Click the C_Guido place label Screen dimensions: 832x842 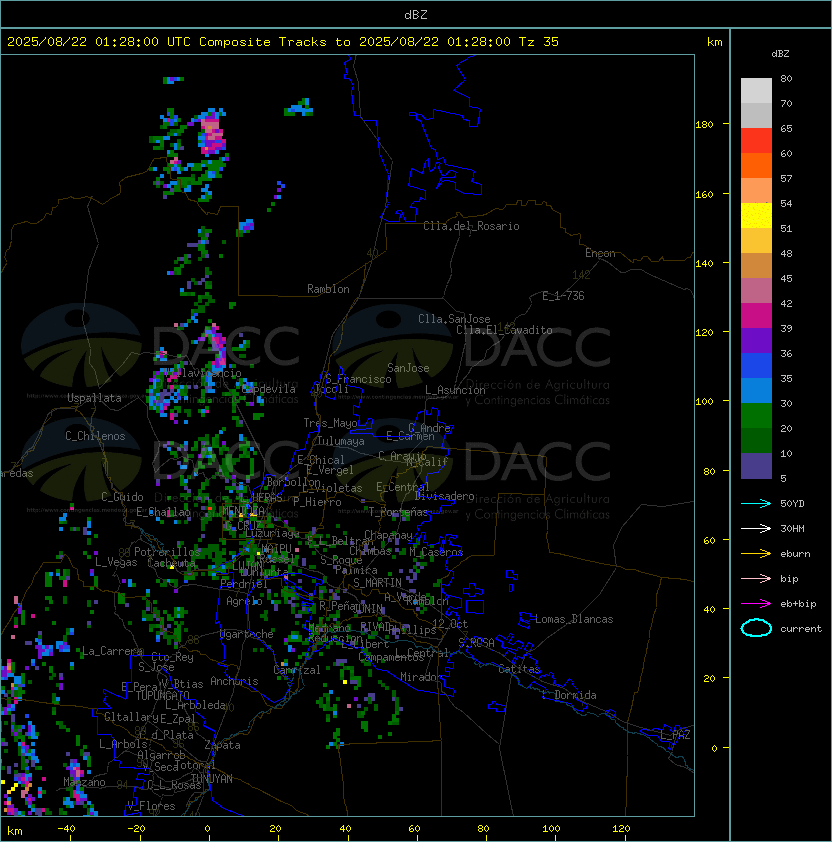click(x=122, y=497)
